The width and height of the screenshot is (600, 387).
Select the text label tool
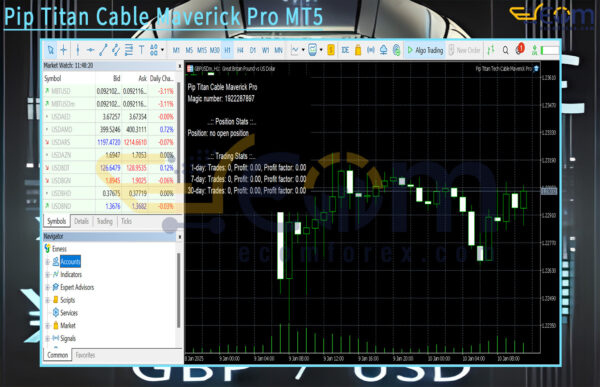click(x=141, y=50)
